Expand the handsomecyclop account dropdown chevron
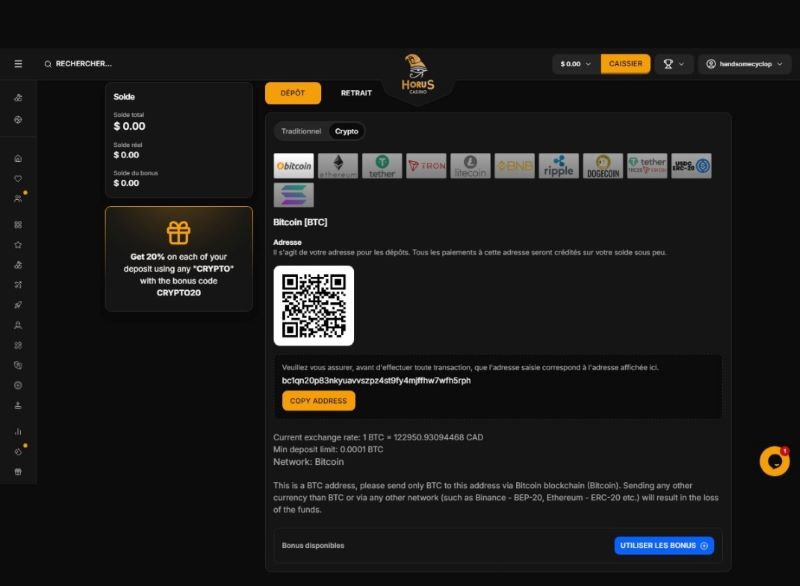This screenshot has width=800, height=586. 780,64
